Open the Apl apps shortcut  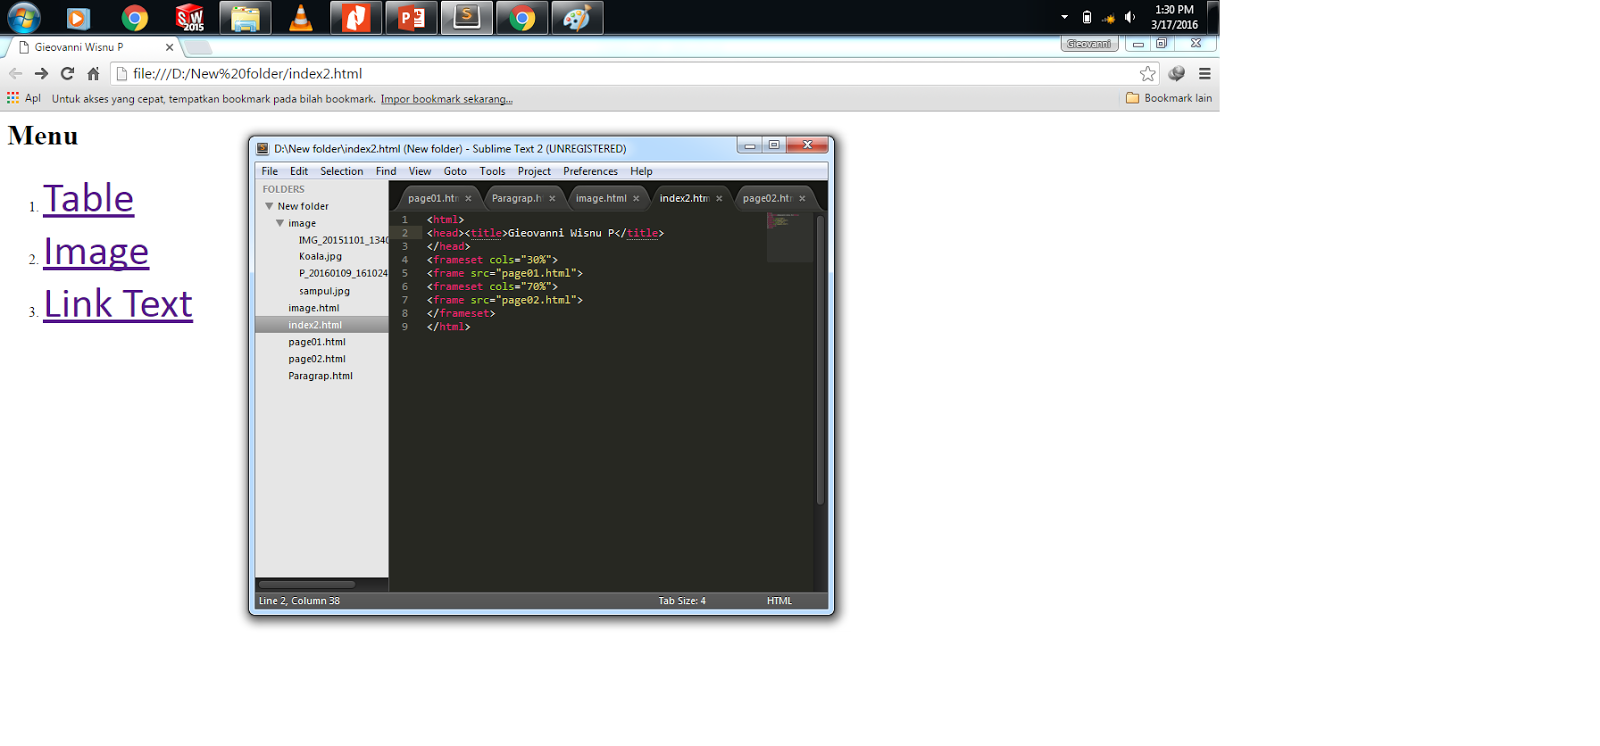click(x=24, y=98)
